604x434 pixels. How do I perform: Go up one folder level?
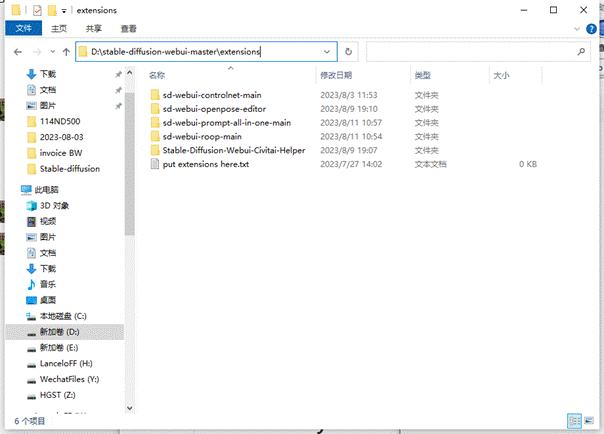click(66, 52)
